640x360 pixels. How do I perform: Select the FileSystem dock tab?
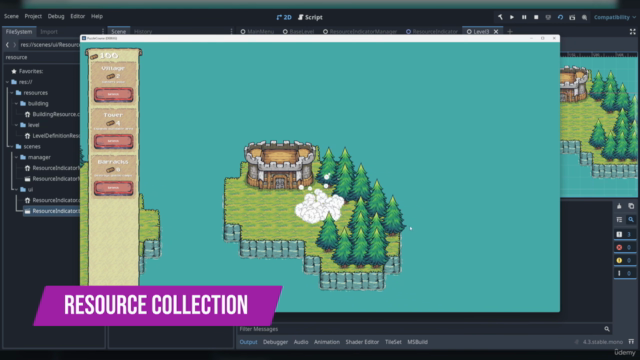coord(19,31)
